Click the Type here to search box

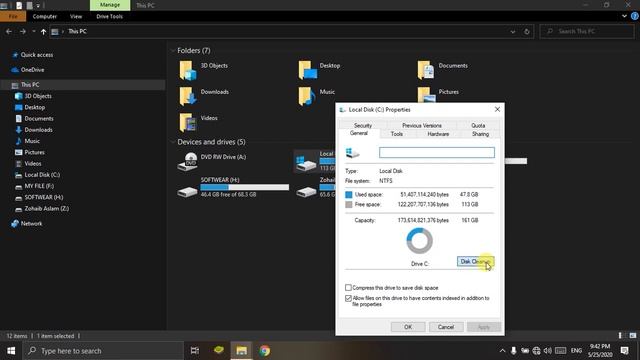(x=103, y=351)
